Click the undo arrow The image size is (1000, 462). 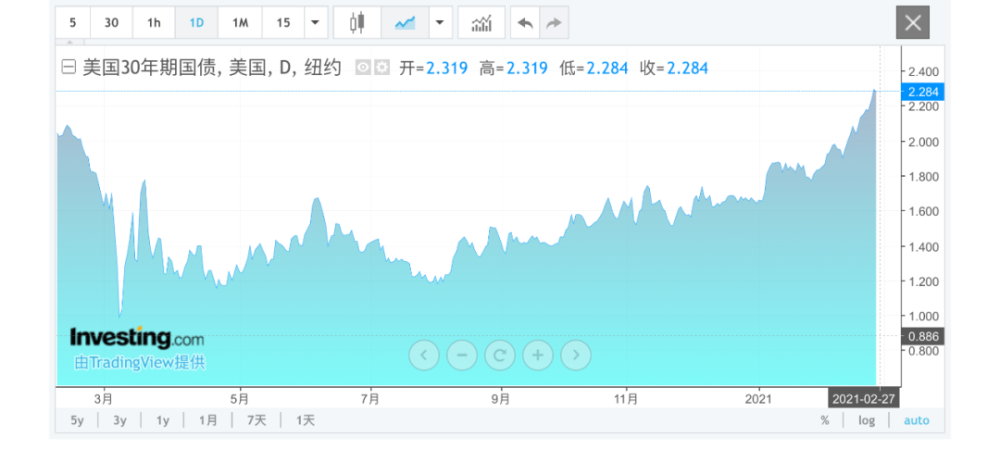coord(525,23)
